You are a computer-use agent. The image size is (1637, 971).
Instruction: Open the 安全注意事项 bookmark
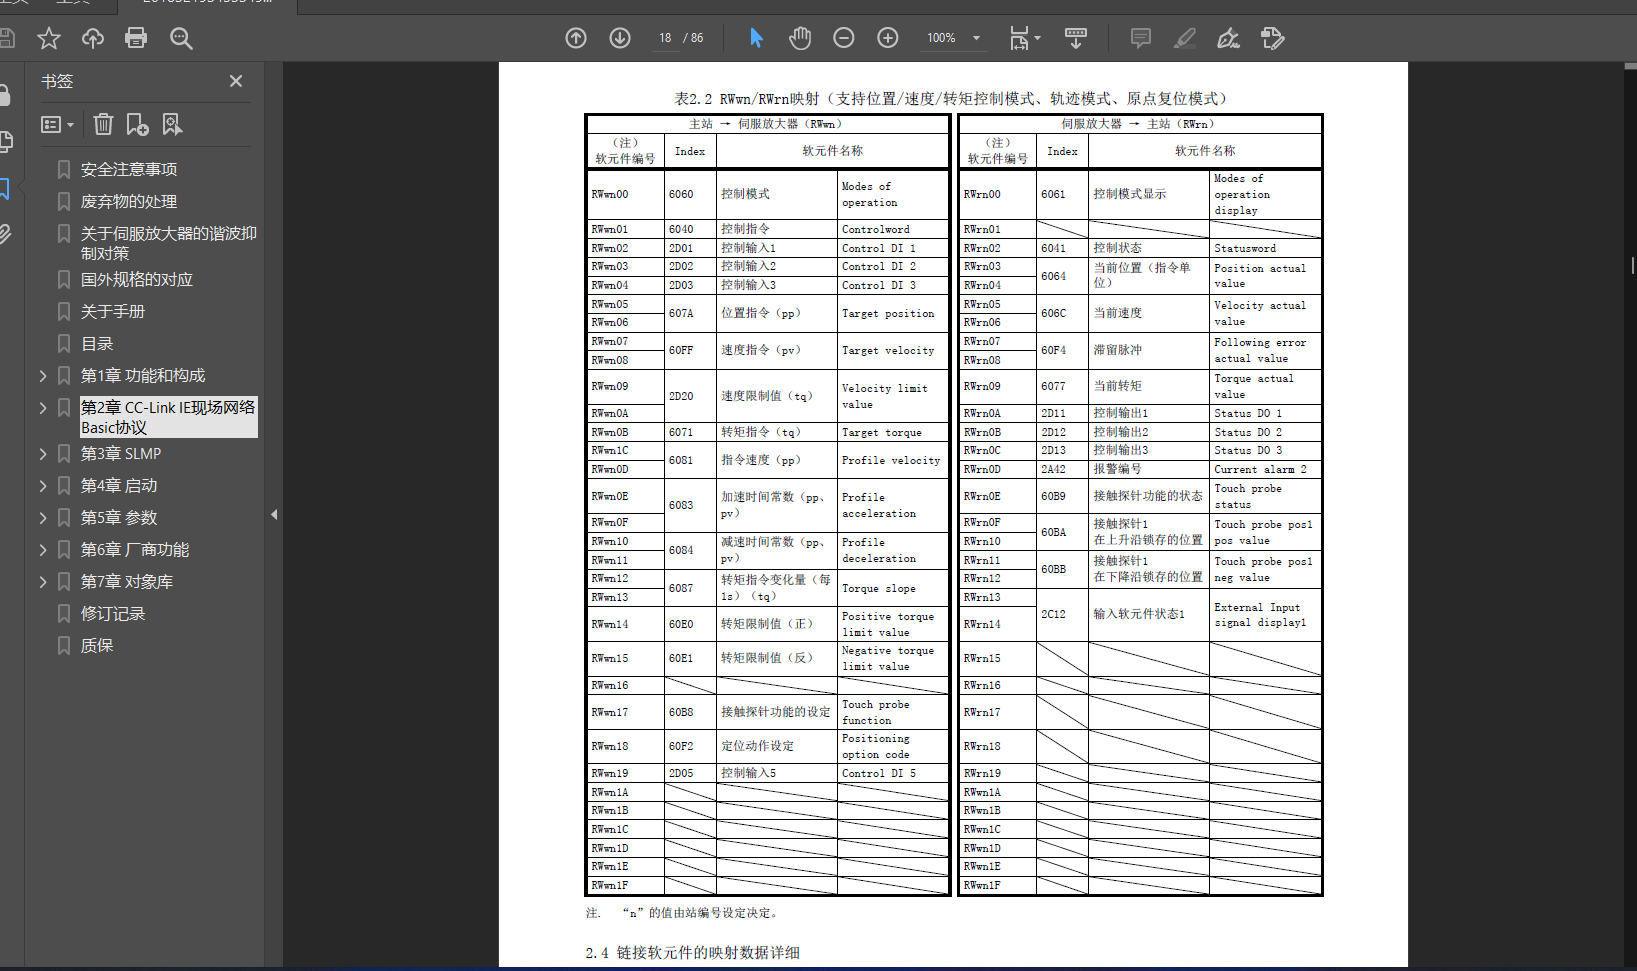pyautogui.click(x=129, y=170)
